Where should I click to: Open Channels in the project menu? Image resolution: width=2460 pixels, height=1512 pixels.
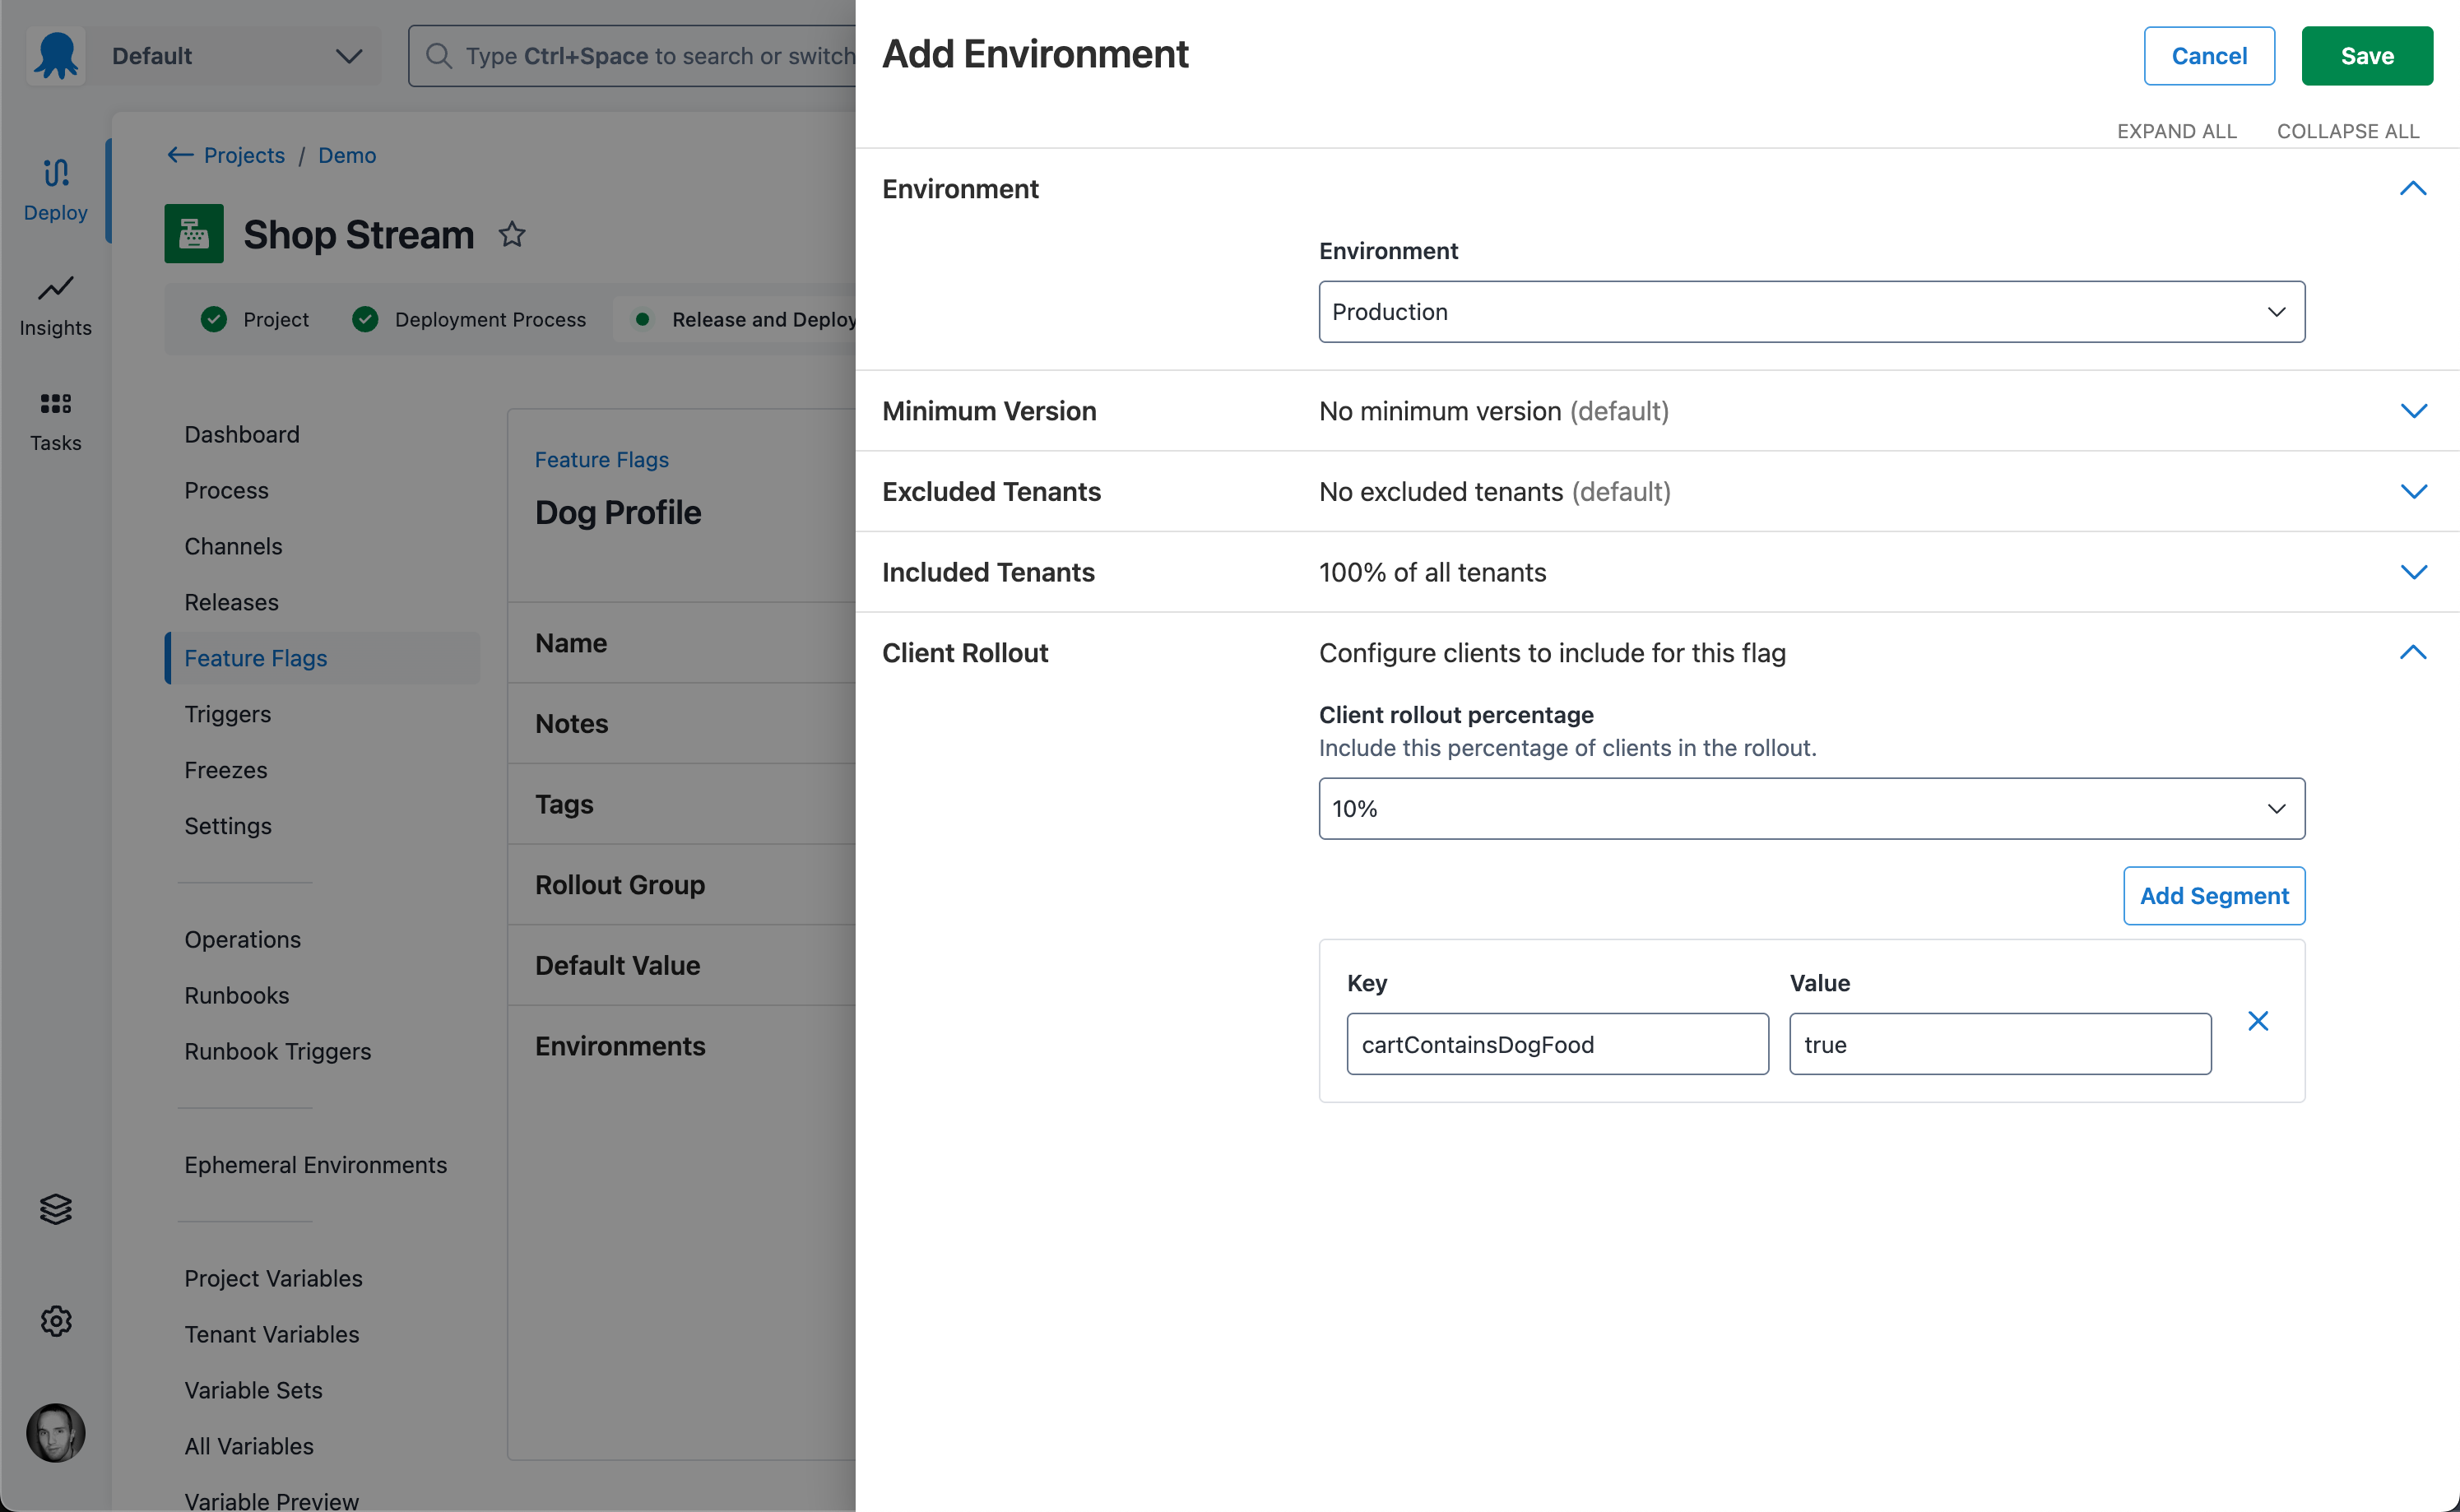click(x=233, y=546)
